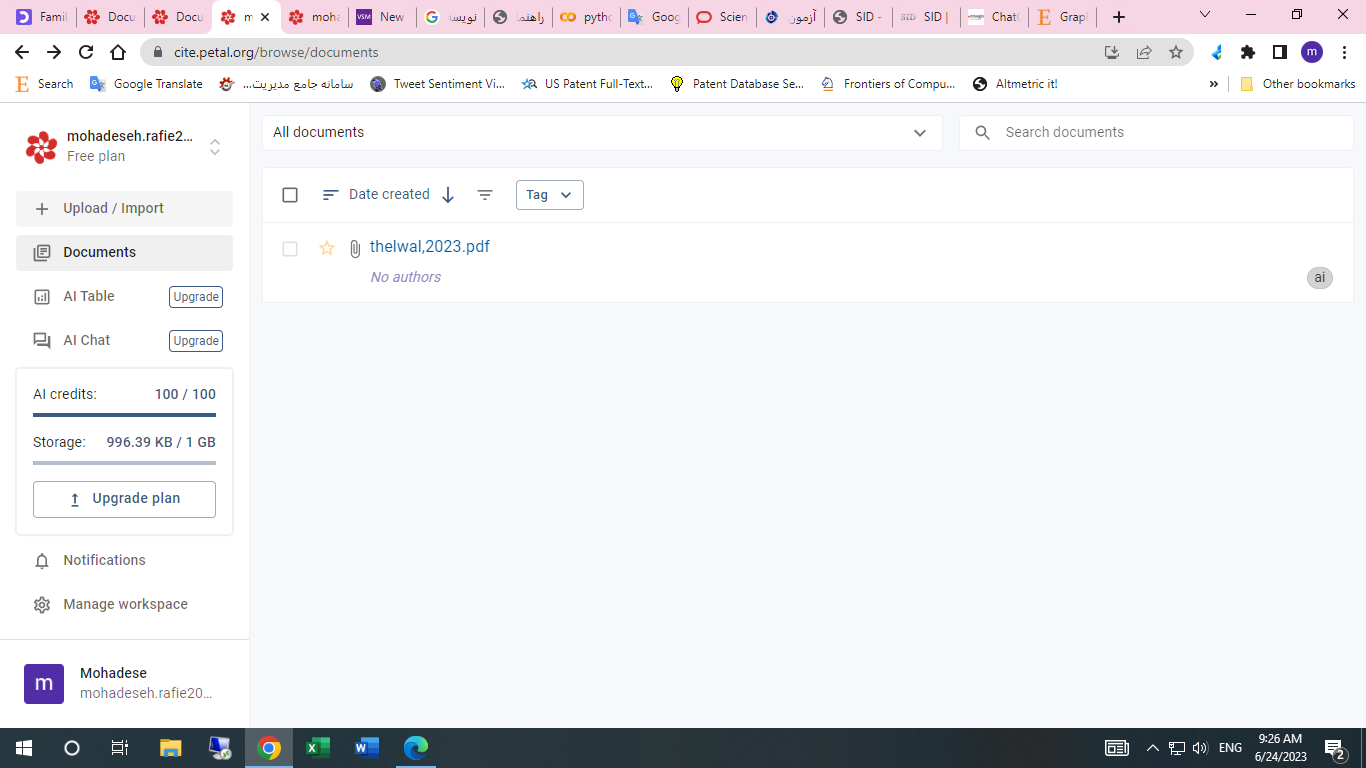The image size is (1366, 768).
Task: Open Altmetric it! bookmark
Action: point(1015,84)
